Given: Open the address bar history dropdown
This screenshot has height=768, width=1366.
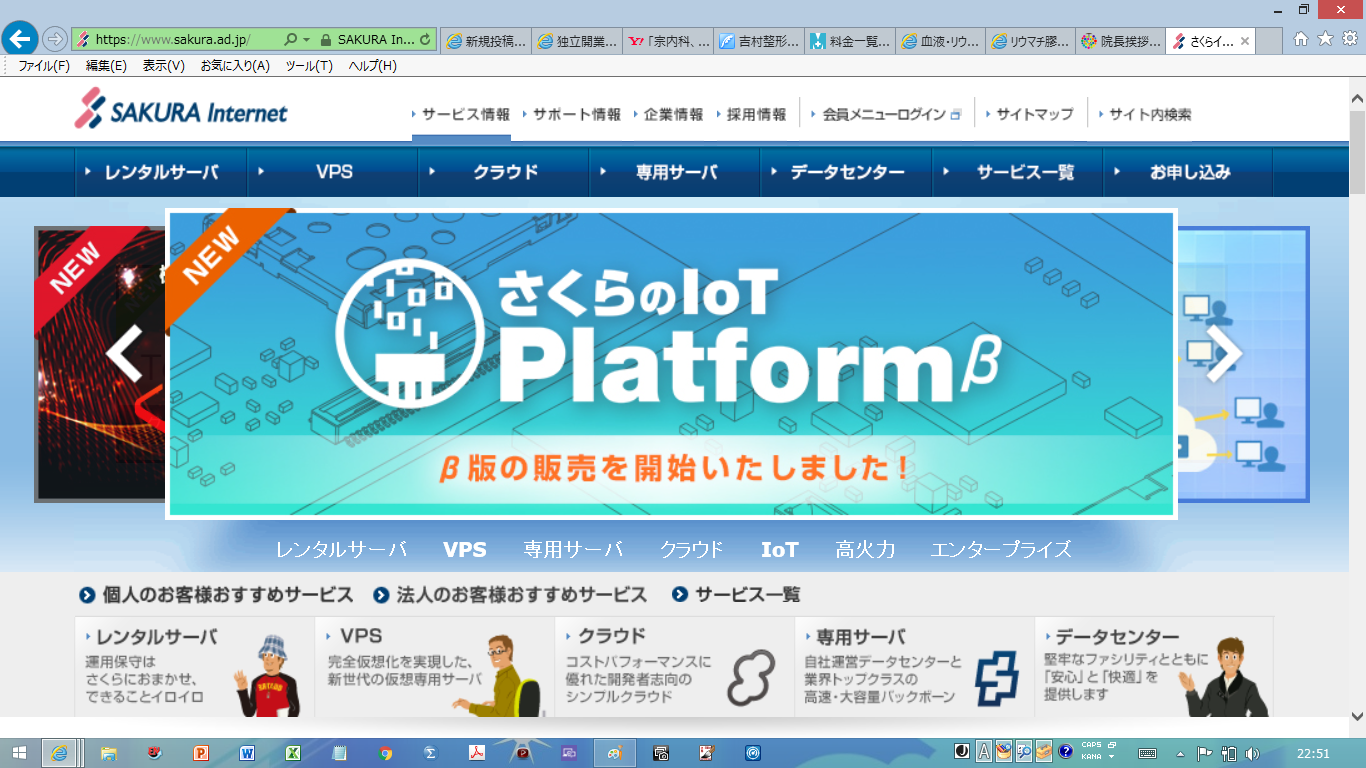Looking at the screenshot, I should pyautogui.click(x=305, y=40).
